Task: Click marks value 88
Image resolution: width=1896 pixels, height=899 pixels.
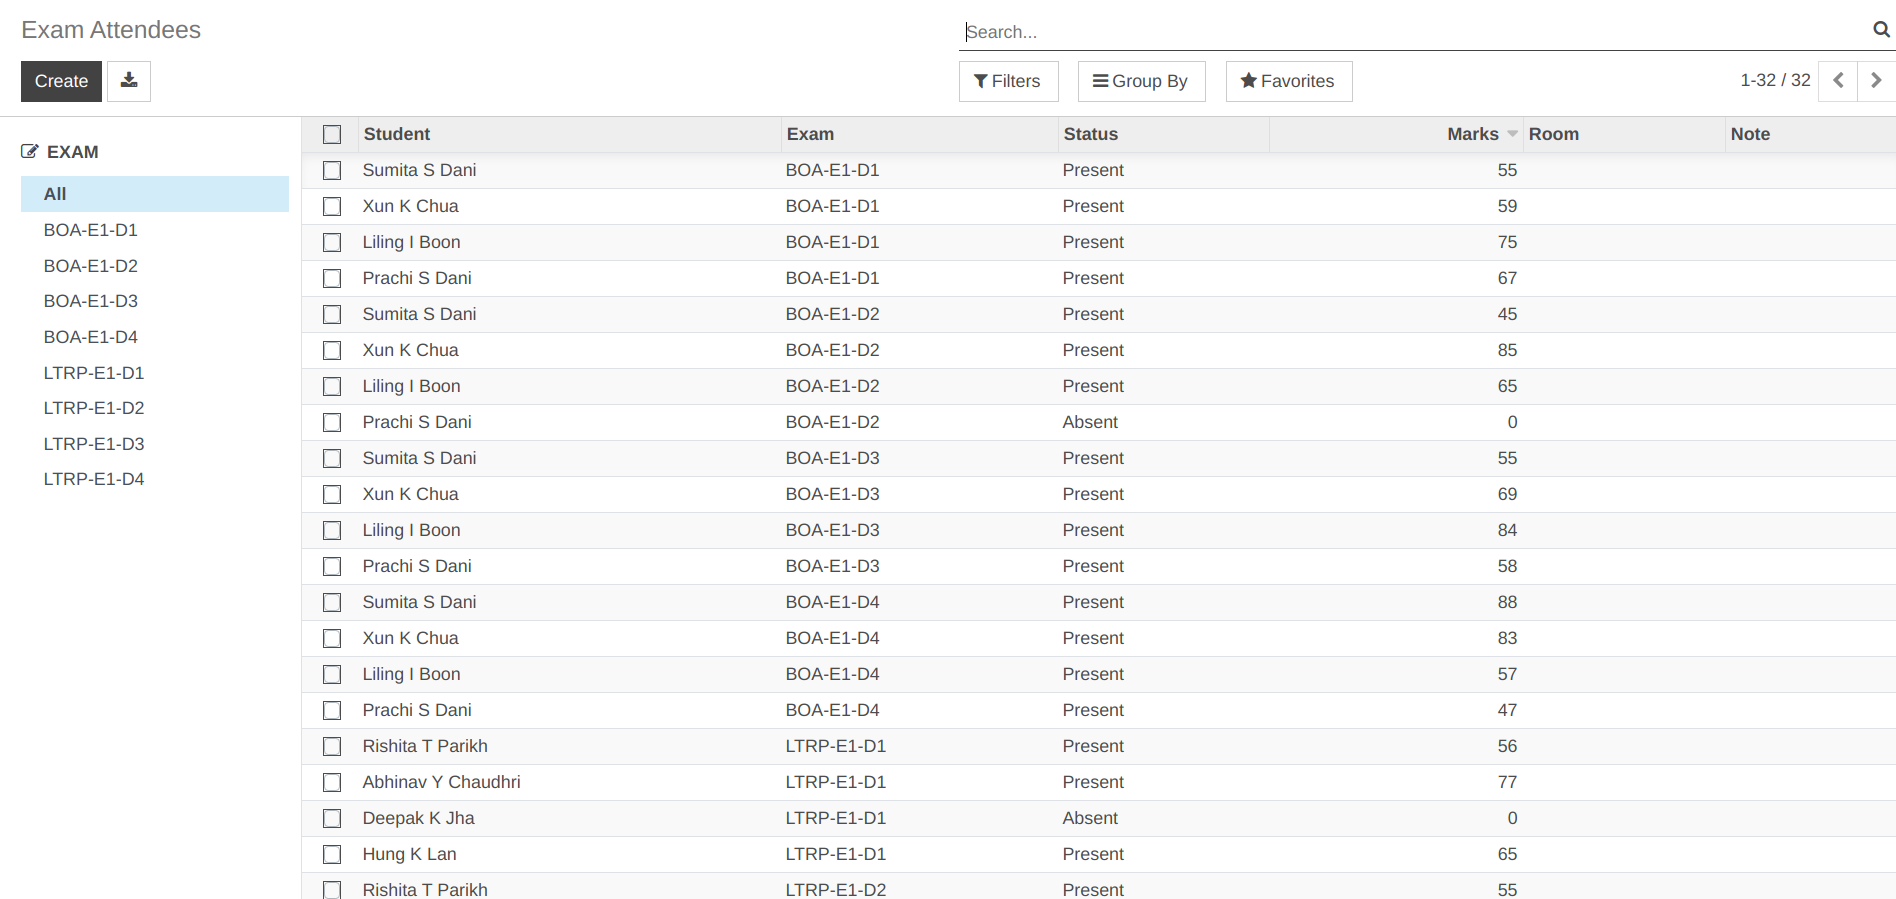Action: tap(1507, 602)
